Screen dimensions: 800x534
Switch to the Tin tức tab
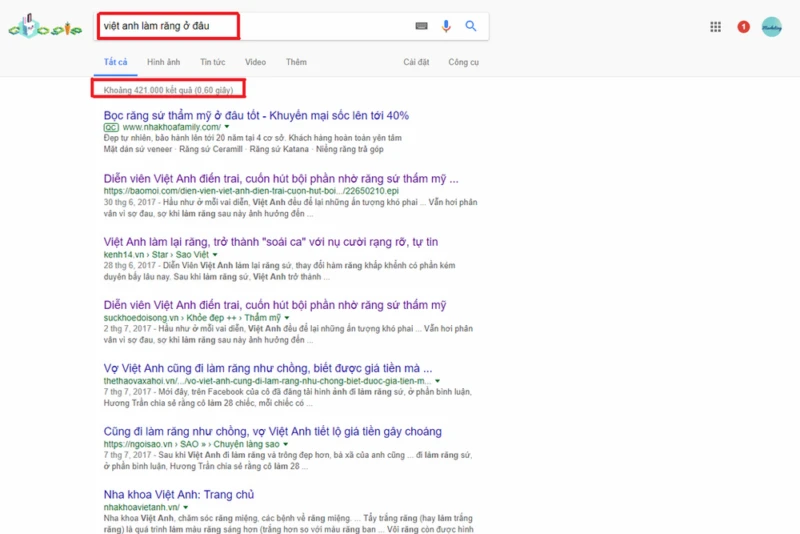pyautogui.click(x=212, y=62)
